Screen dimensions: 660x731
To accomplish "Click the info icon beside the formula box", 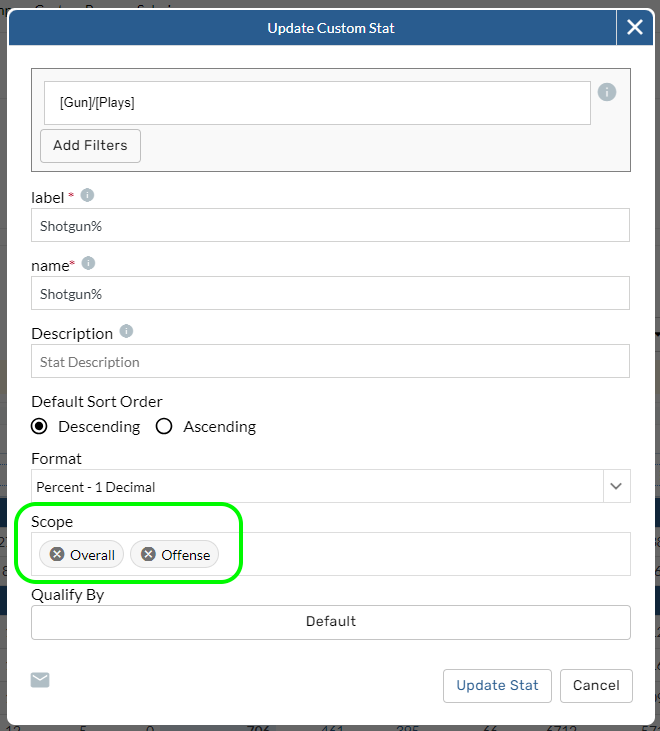I will tap(606, 92).
